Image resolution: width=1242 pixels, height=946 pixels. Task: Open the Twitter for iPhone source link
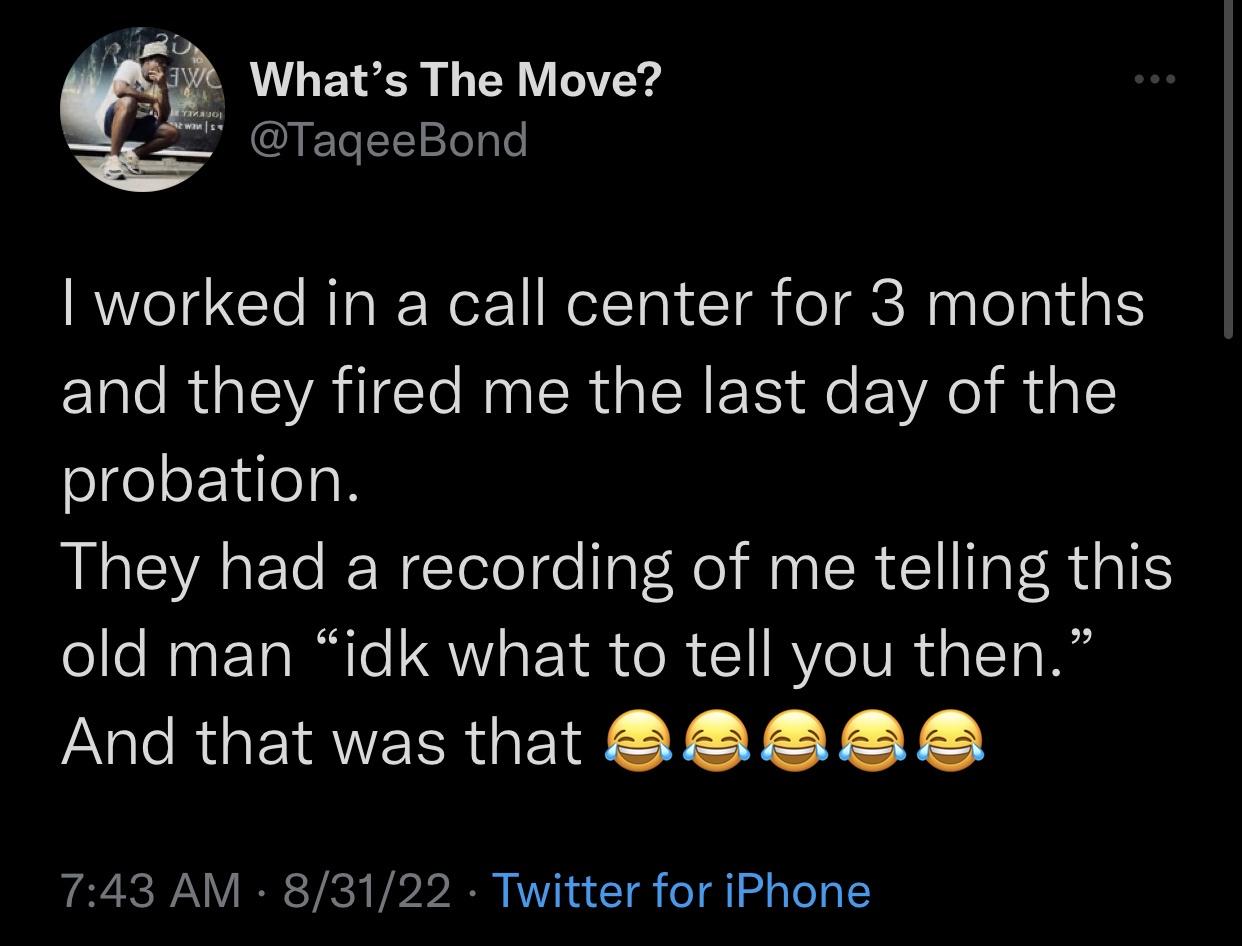[681, 889]
